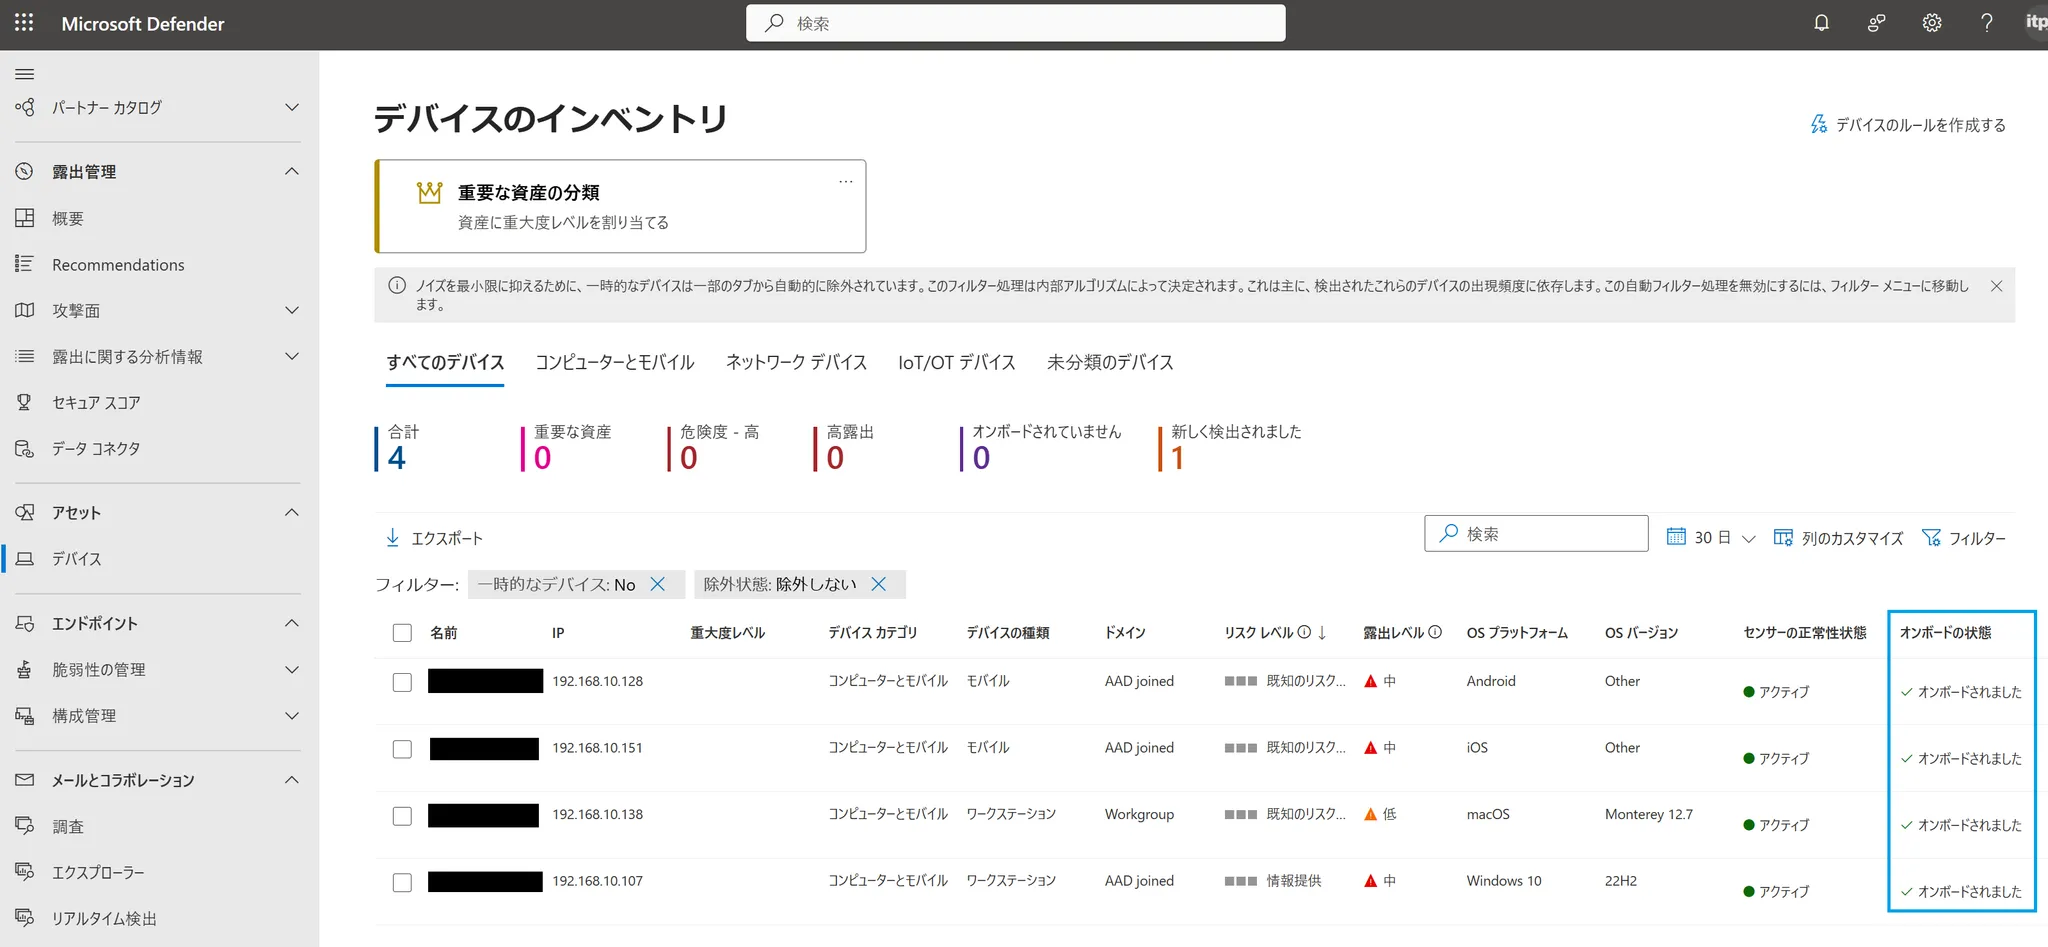Open the notifications bell icon
The height and width of the screenshot is (947, 2048).
pos(1821,23)
